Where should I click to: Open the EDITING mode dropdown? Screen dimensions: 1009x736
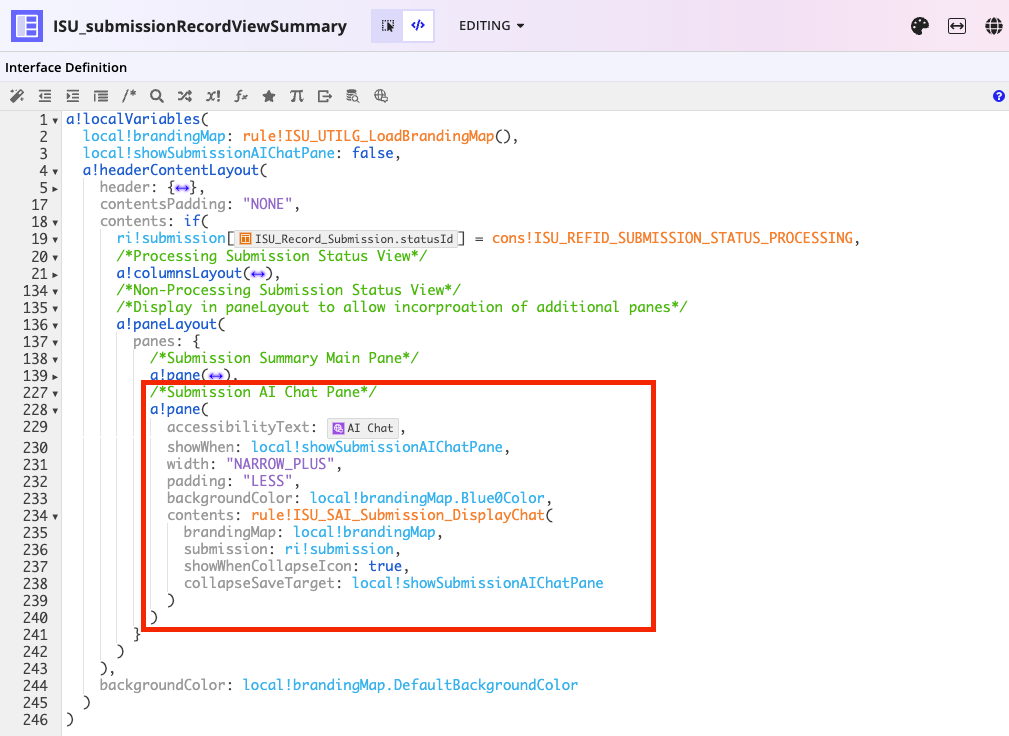click(x=492, y=26)
